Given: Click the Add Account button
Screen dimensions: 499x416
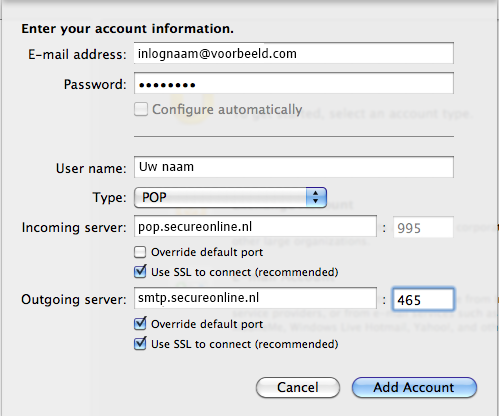Looking at the screenshot, I should point(414,387).
